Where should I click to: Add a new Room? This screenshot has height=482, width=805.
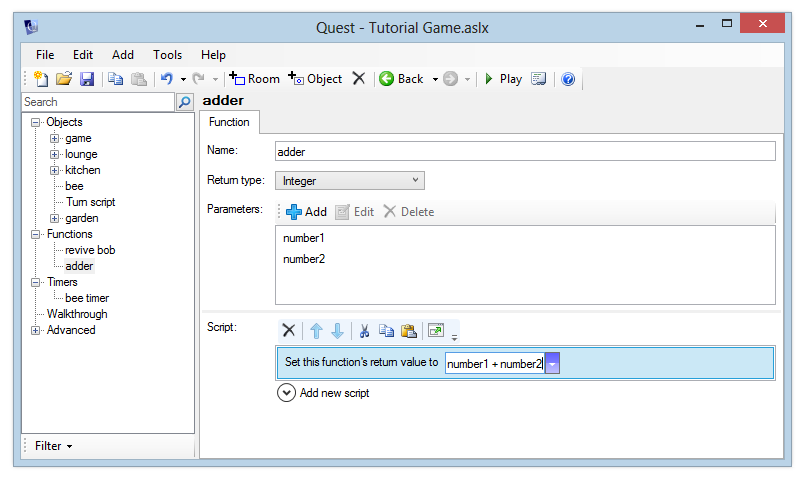tap(254, 79)
